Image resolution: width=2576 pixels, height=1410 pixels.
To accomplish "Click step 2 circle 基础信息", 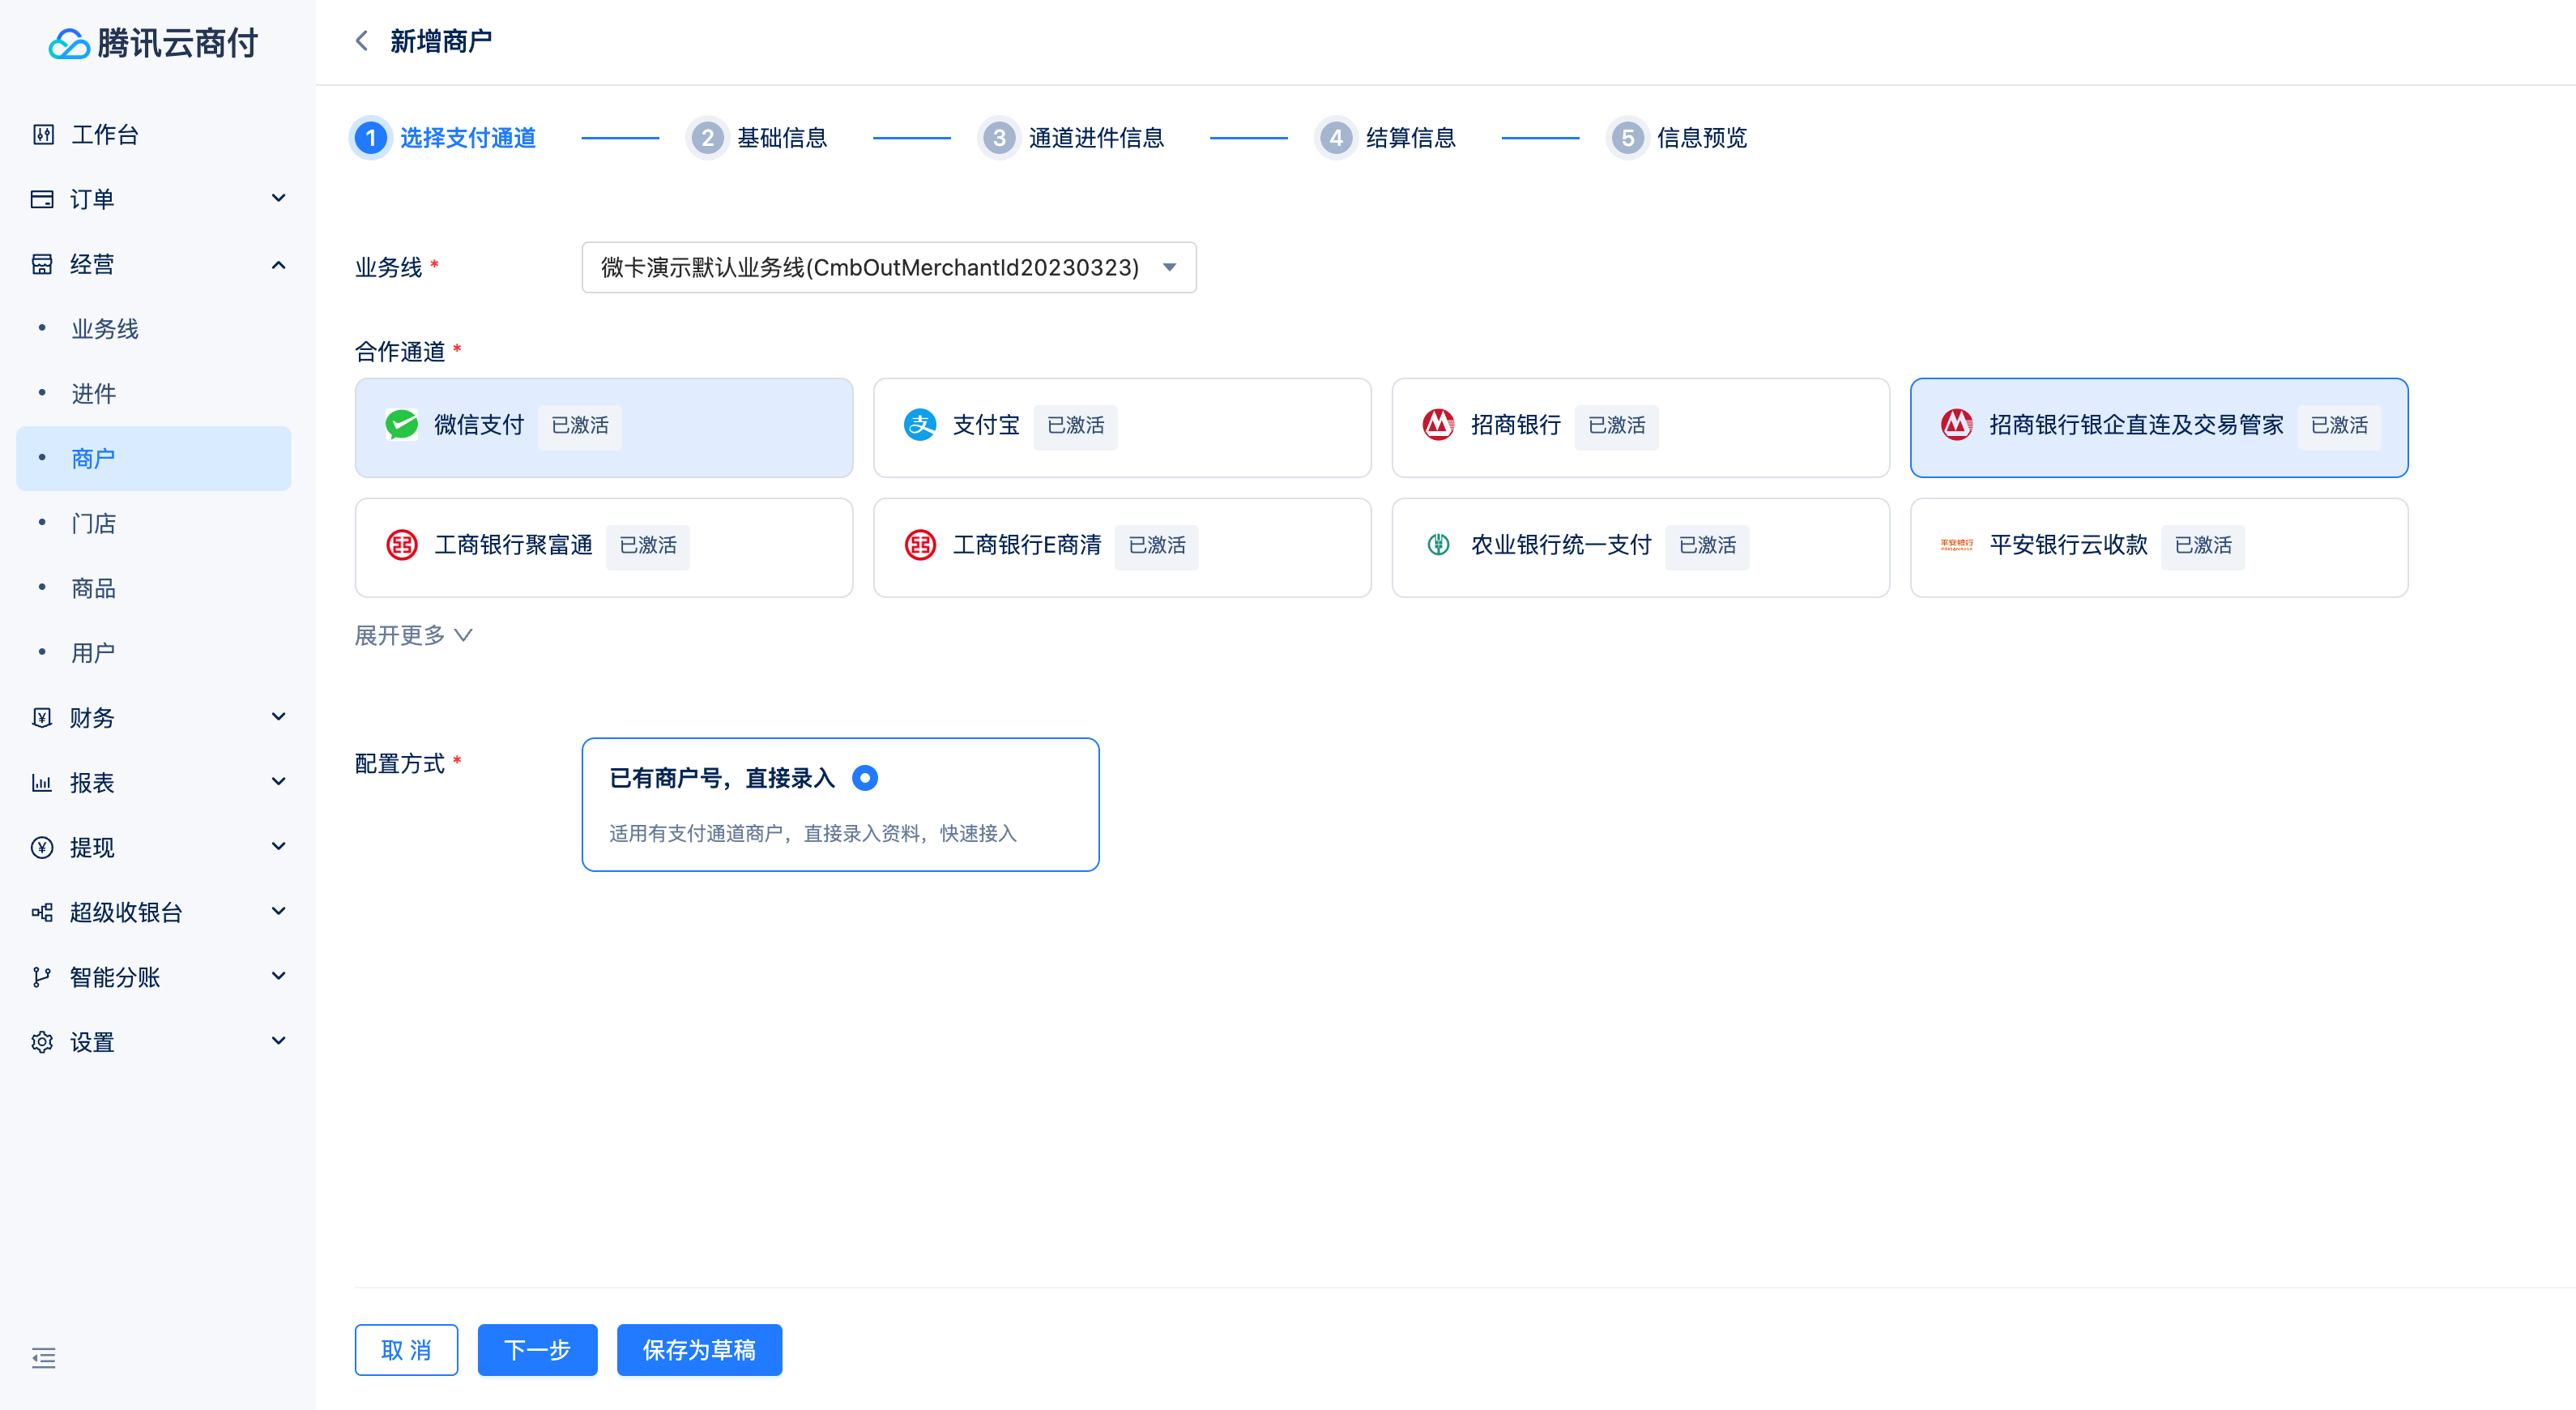I will [x=708, y=138].
